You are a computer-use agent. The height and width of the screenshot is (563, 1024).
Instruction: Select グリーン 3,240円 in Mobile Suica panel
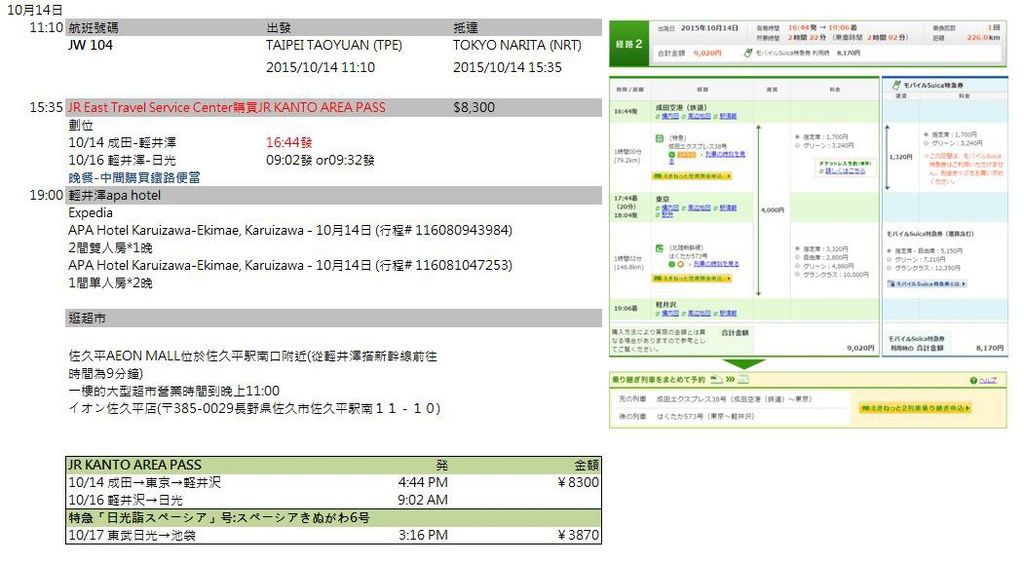click(x=926, y=142)
